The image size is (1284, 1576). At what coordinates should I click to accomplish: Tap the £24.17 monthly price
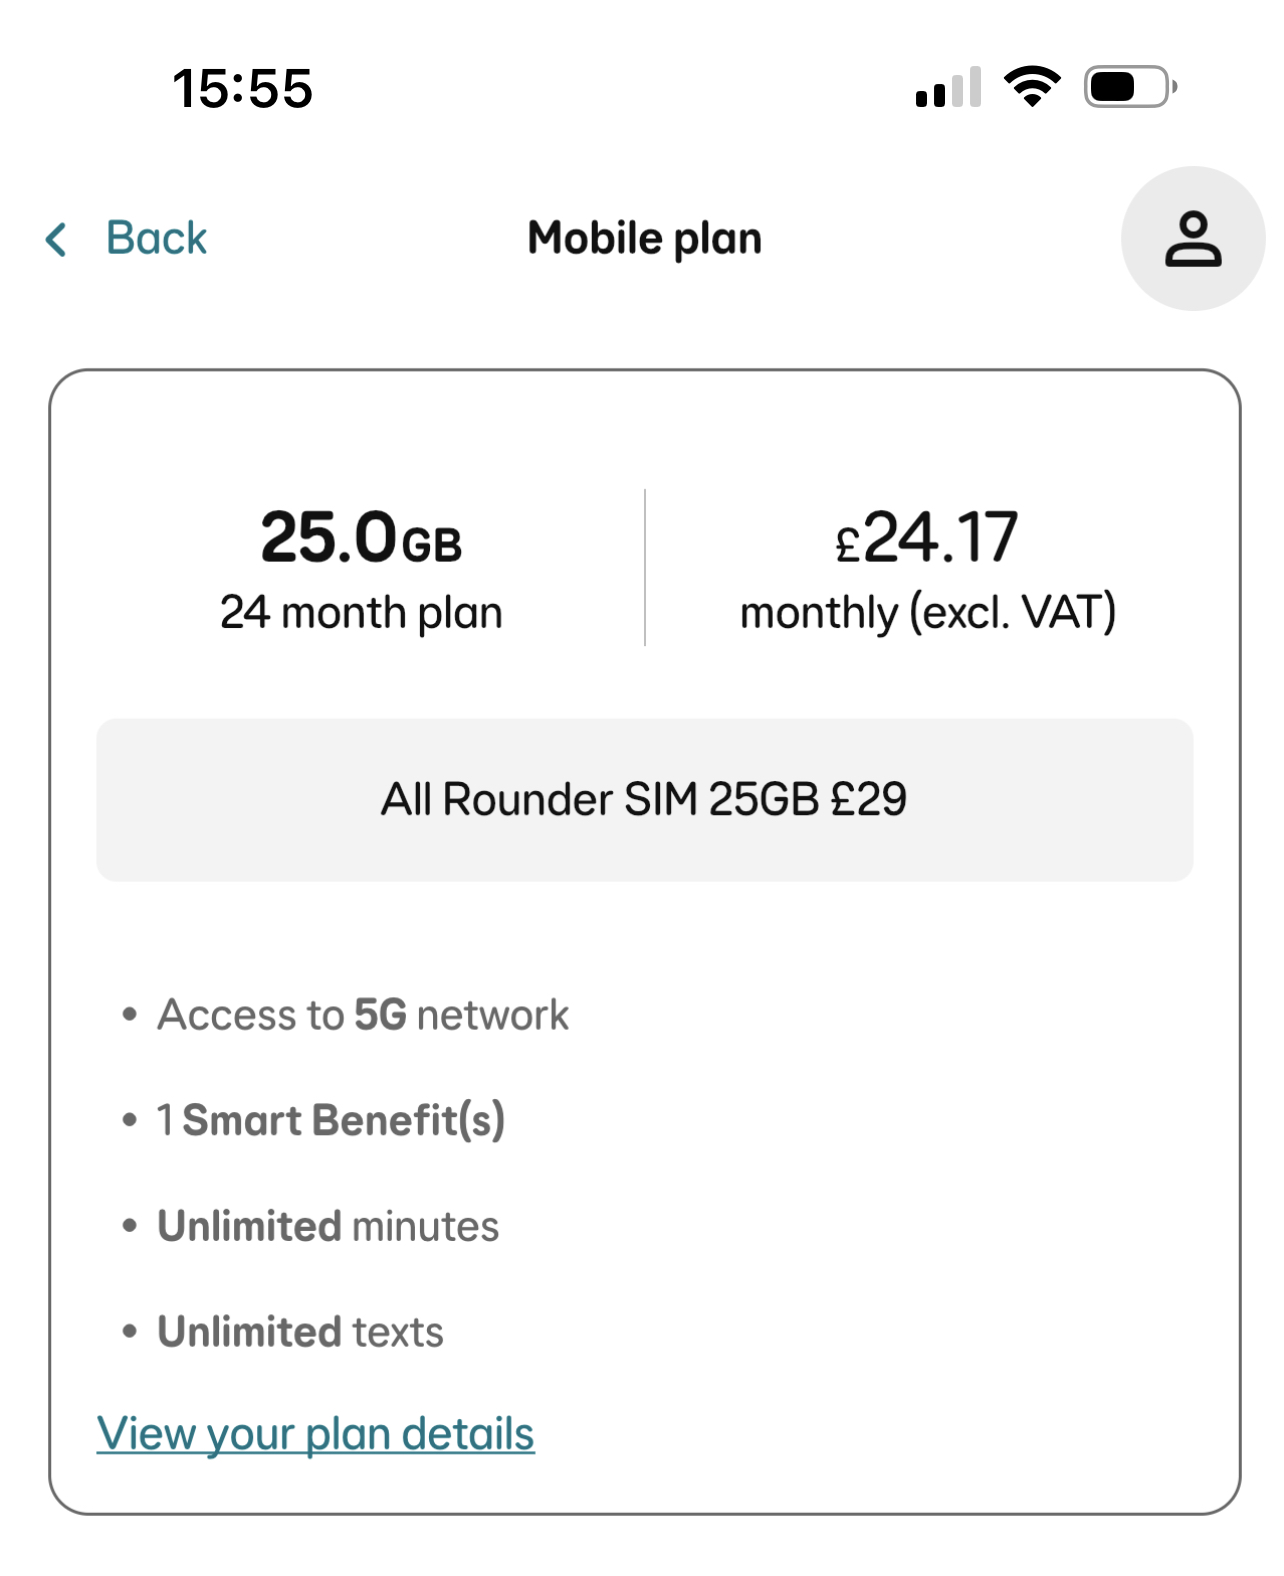pos(927,537)
